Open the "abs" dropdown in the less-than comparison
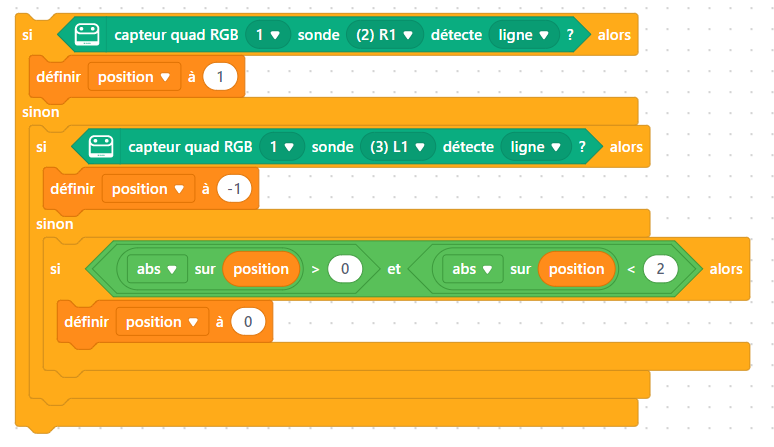This screenshot has height=447, width=774. coord(470,269)
